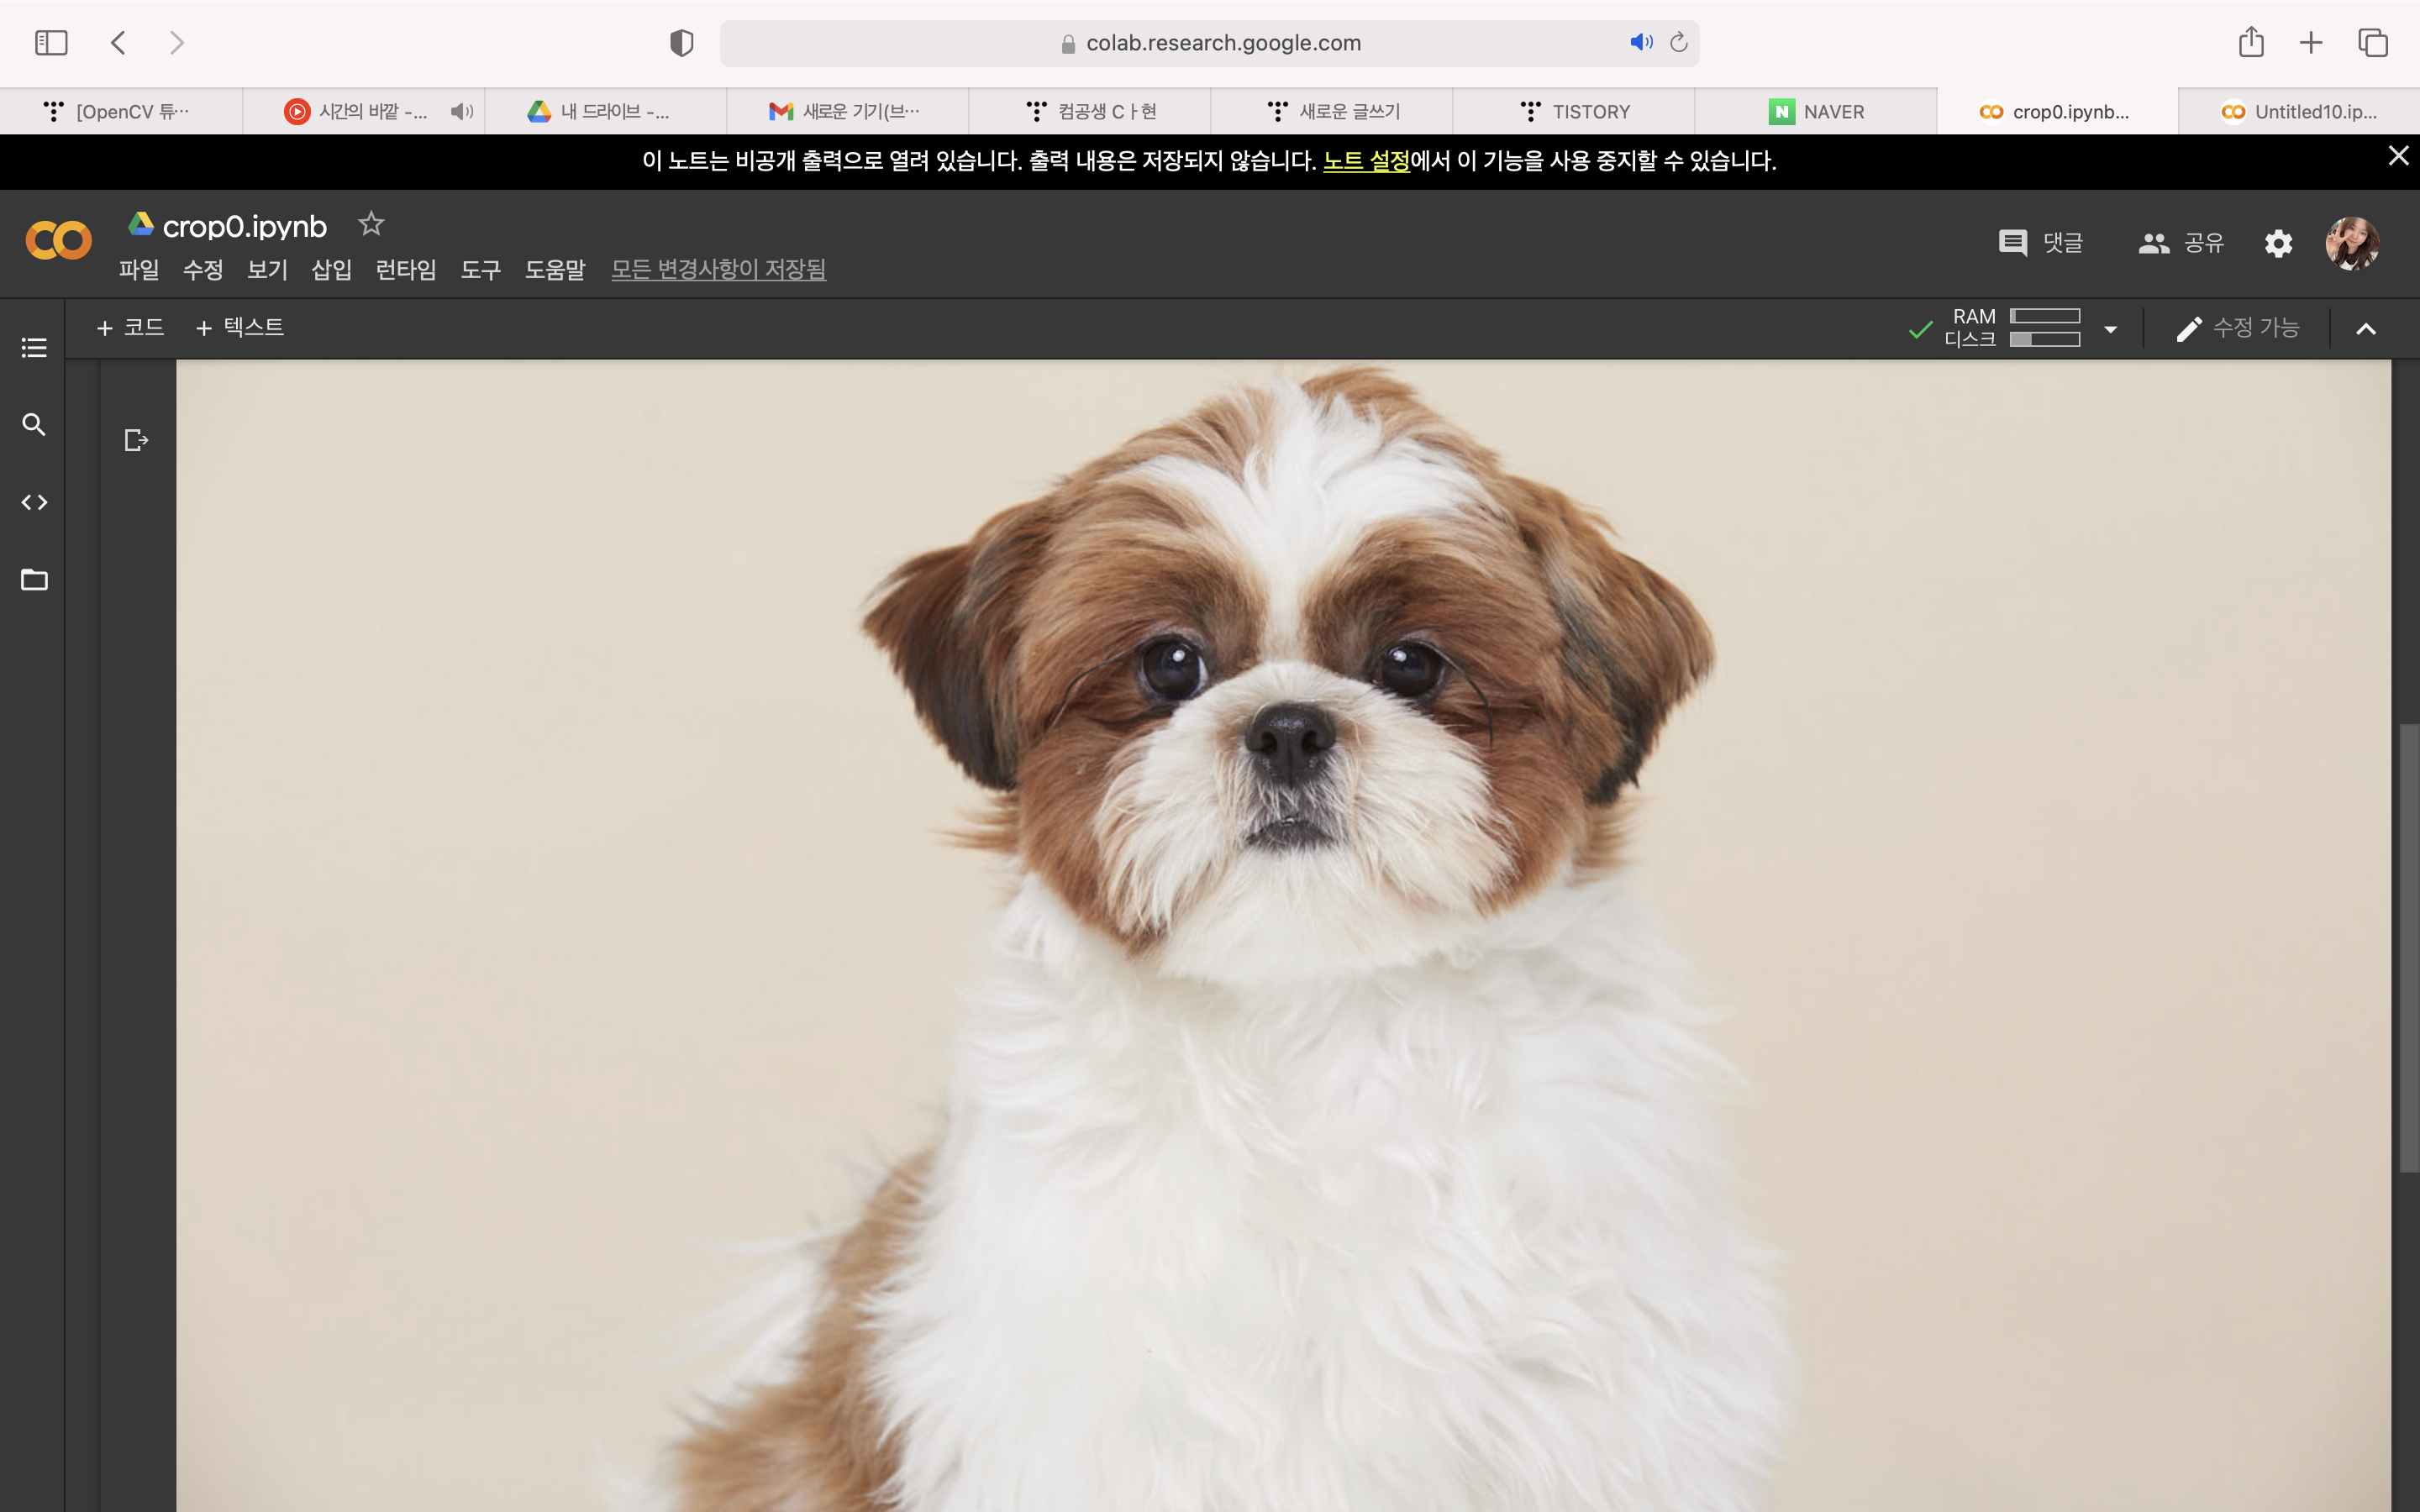The height and width of the screenshot is (1512, 2420).
Task: Expand the RAM and disk resources dropdown
Action: coord(2110,329)
